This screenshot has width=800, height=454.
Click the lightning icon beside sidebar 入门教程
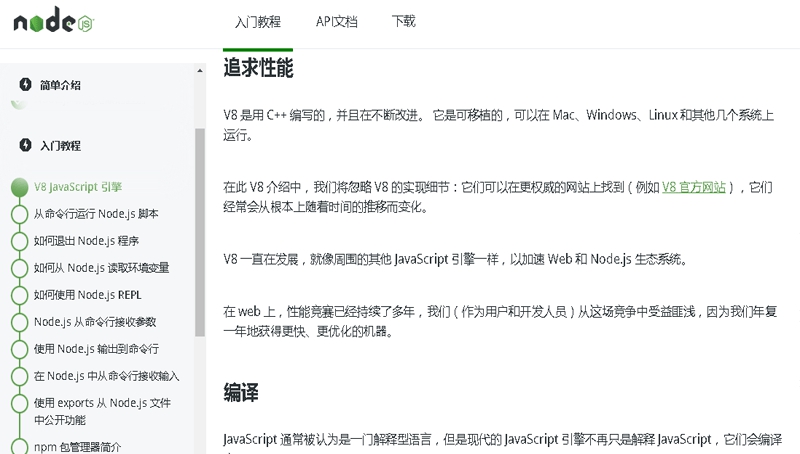[25, 145]
